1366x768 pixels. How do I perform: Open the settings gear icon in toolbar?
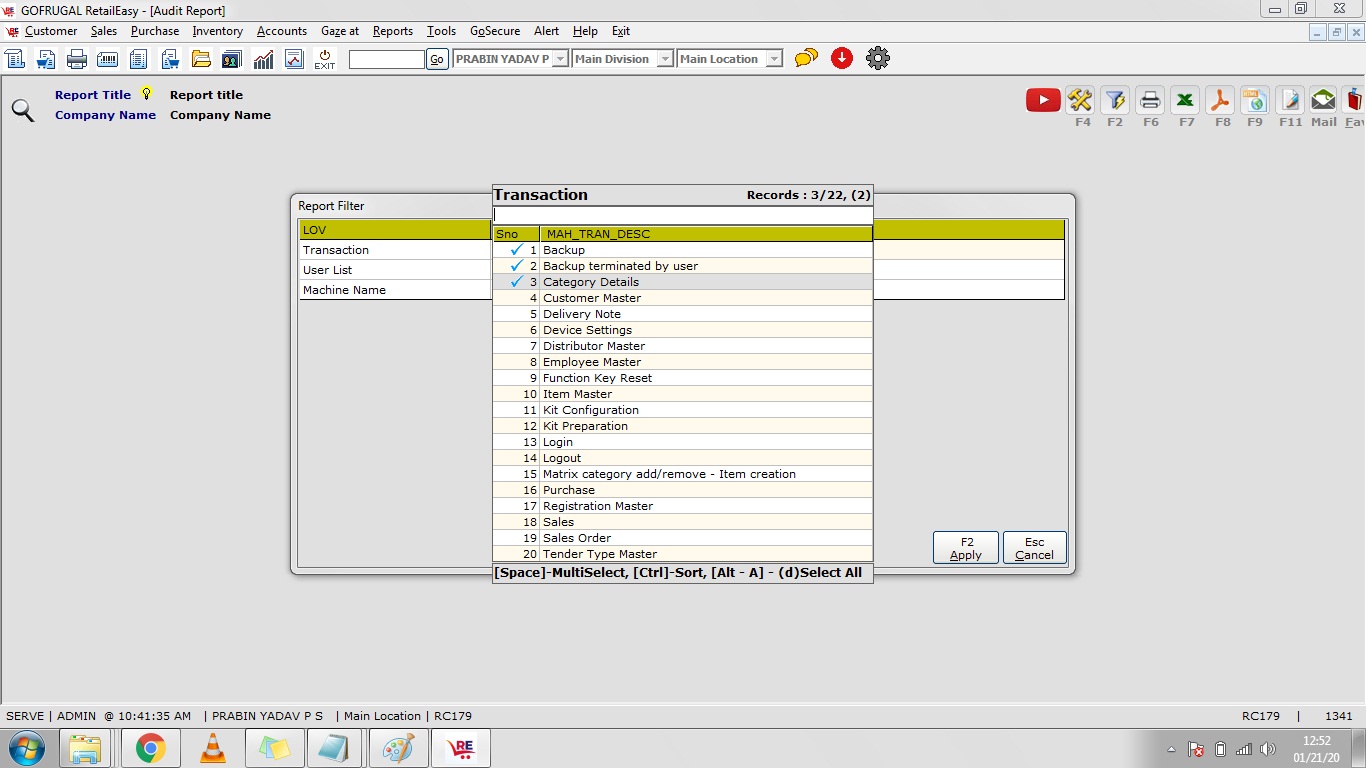click(877, 59)
